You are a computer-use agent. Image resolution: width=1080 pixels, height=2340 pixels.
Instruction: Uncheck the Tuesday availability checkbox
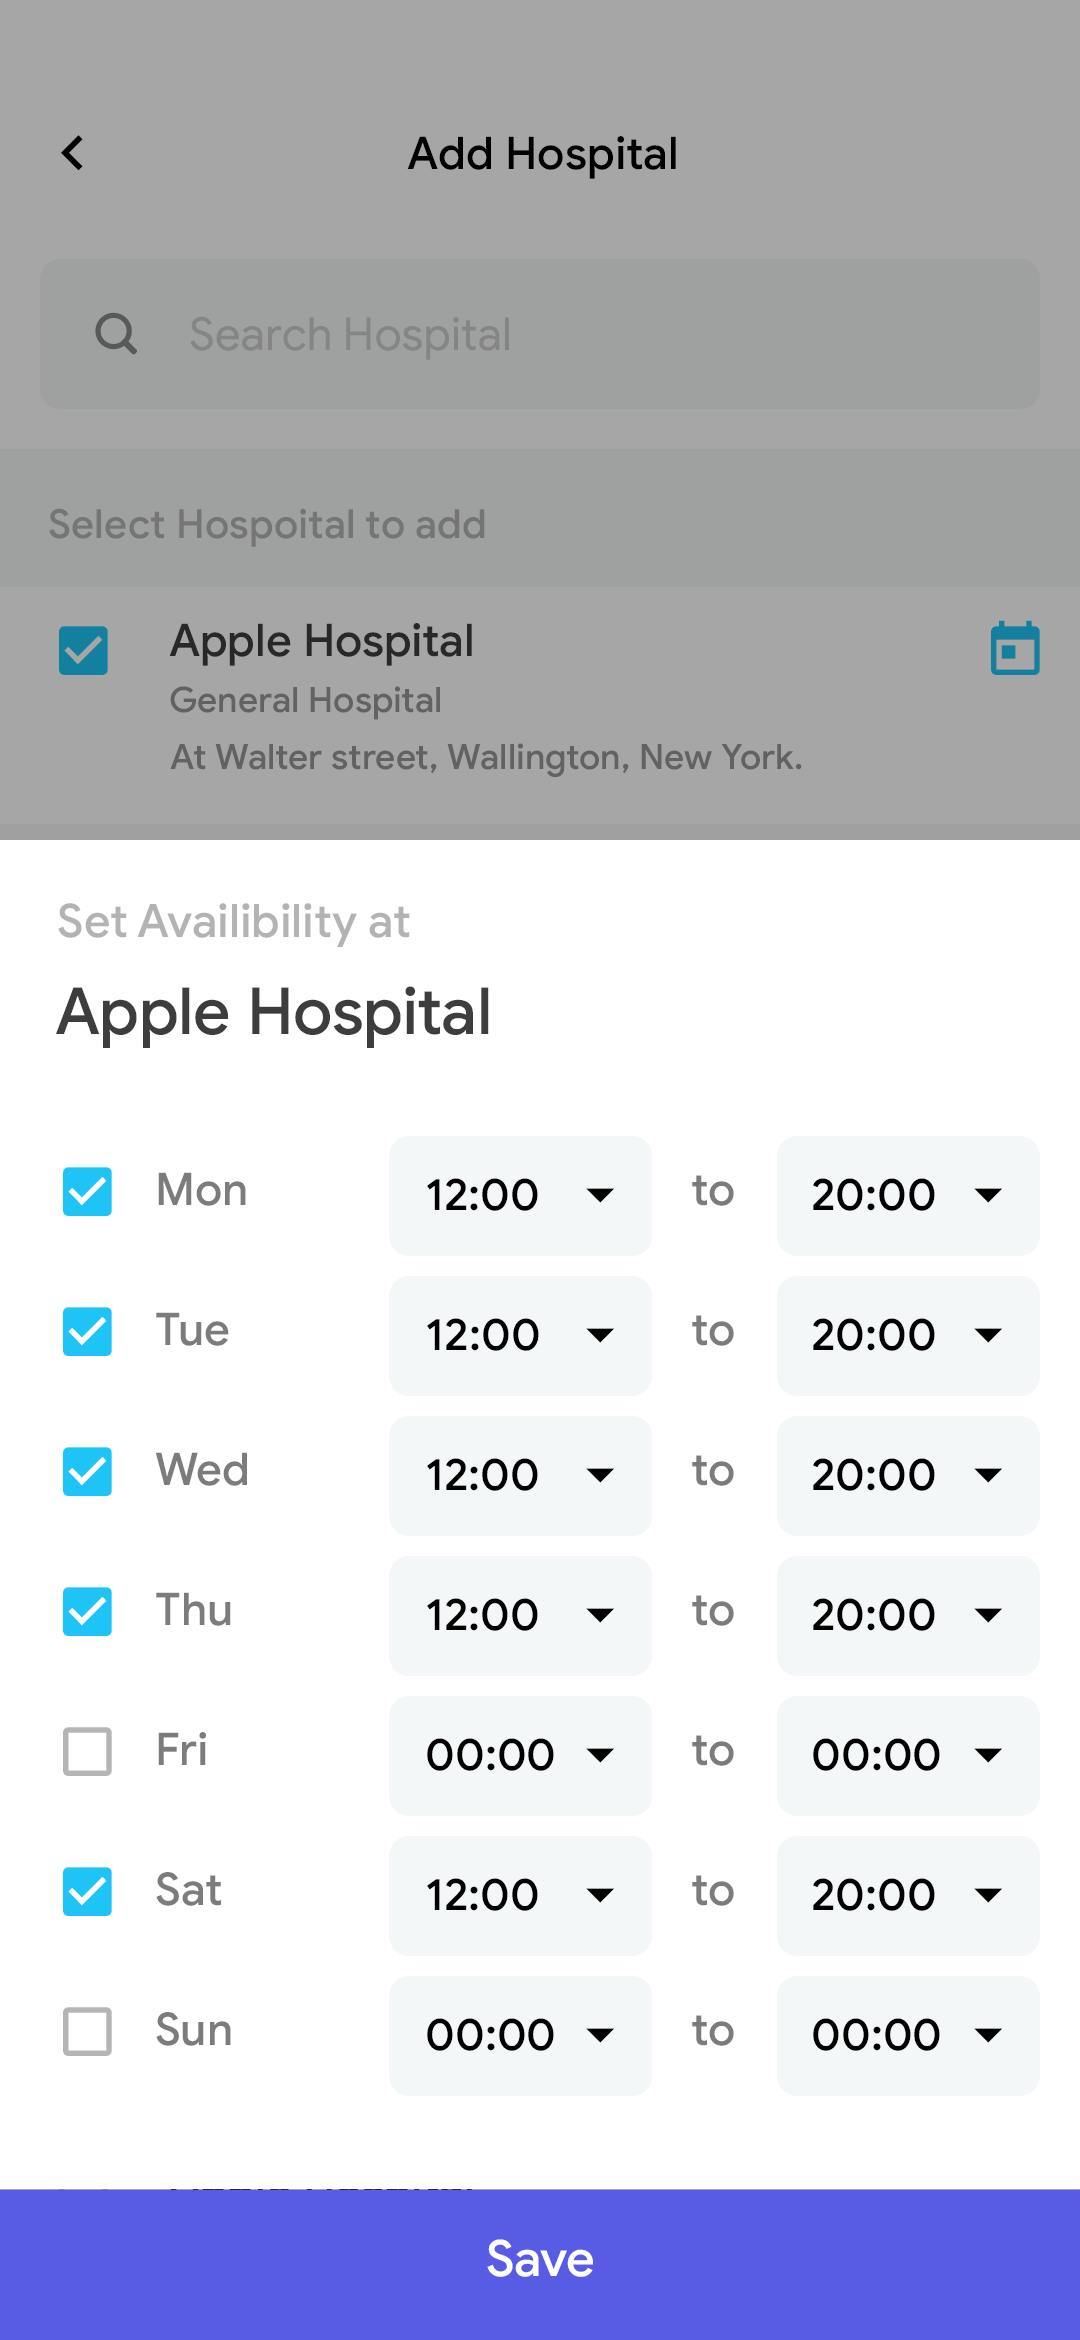coord(86,1332)
